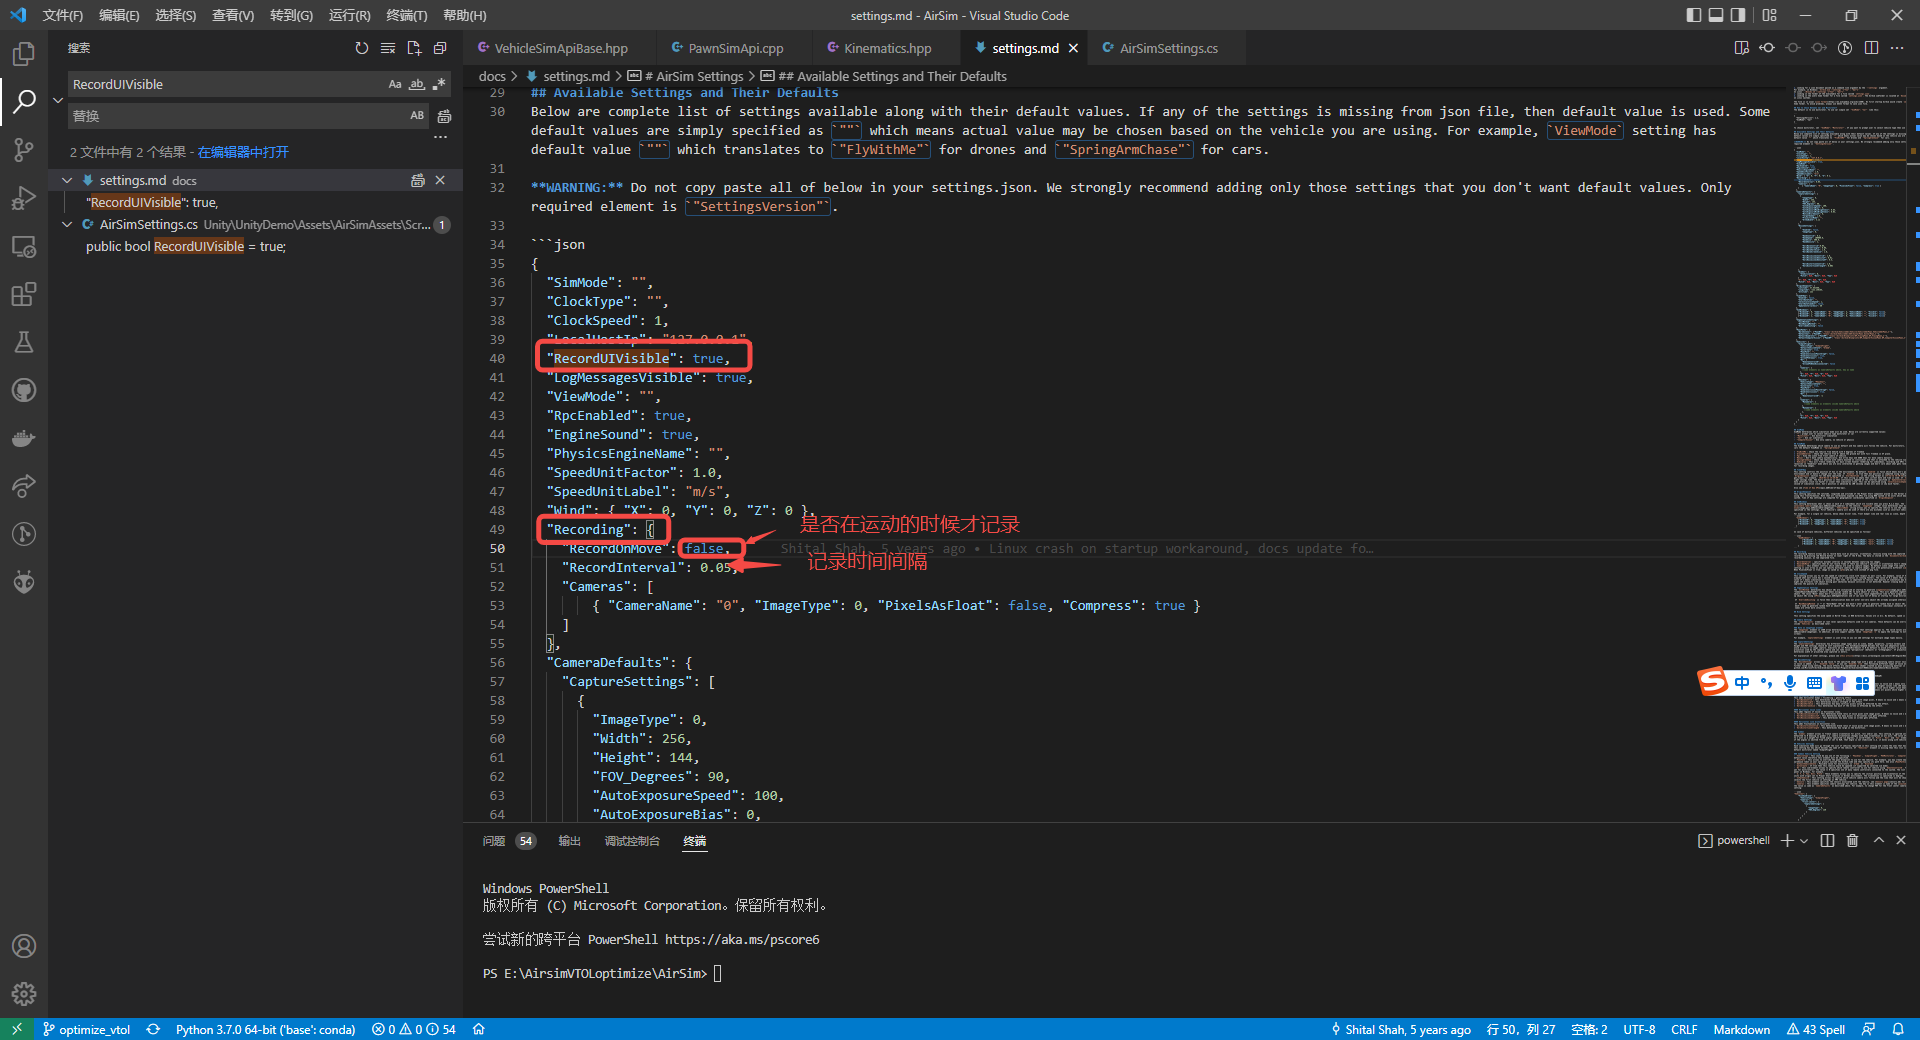
Task: Collapse all search results
Action: [x=440, y=48]
